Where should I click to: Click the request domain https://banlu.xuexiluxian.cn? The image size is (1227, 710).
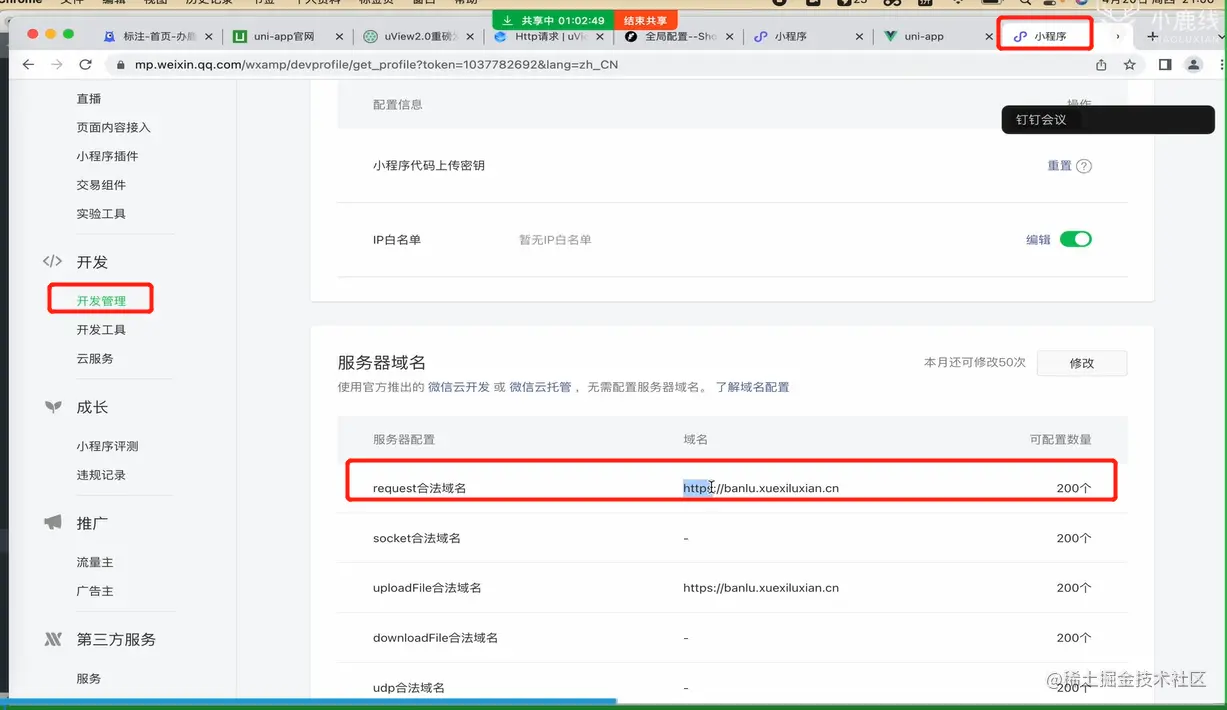tap(761, 488)
